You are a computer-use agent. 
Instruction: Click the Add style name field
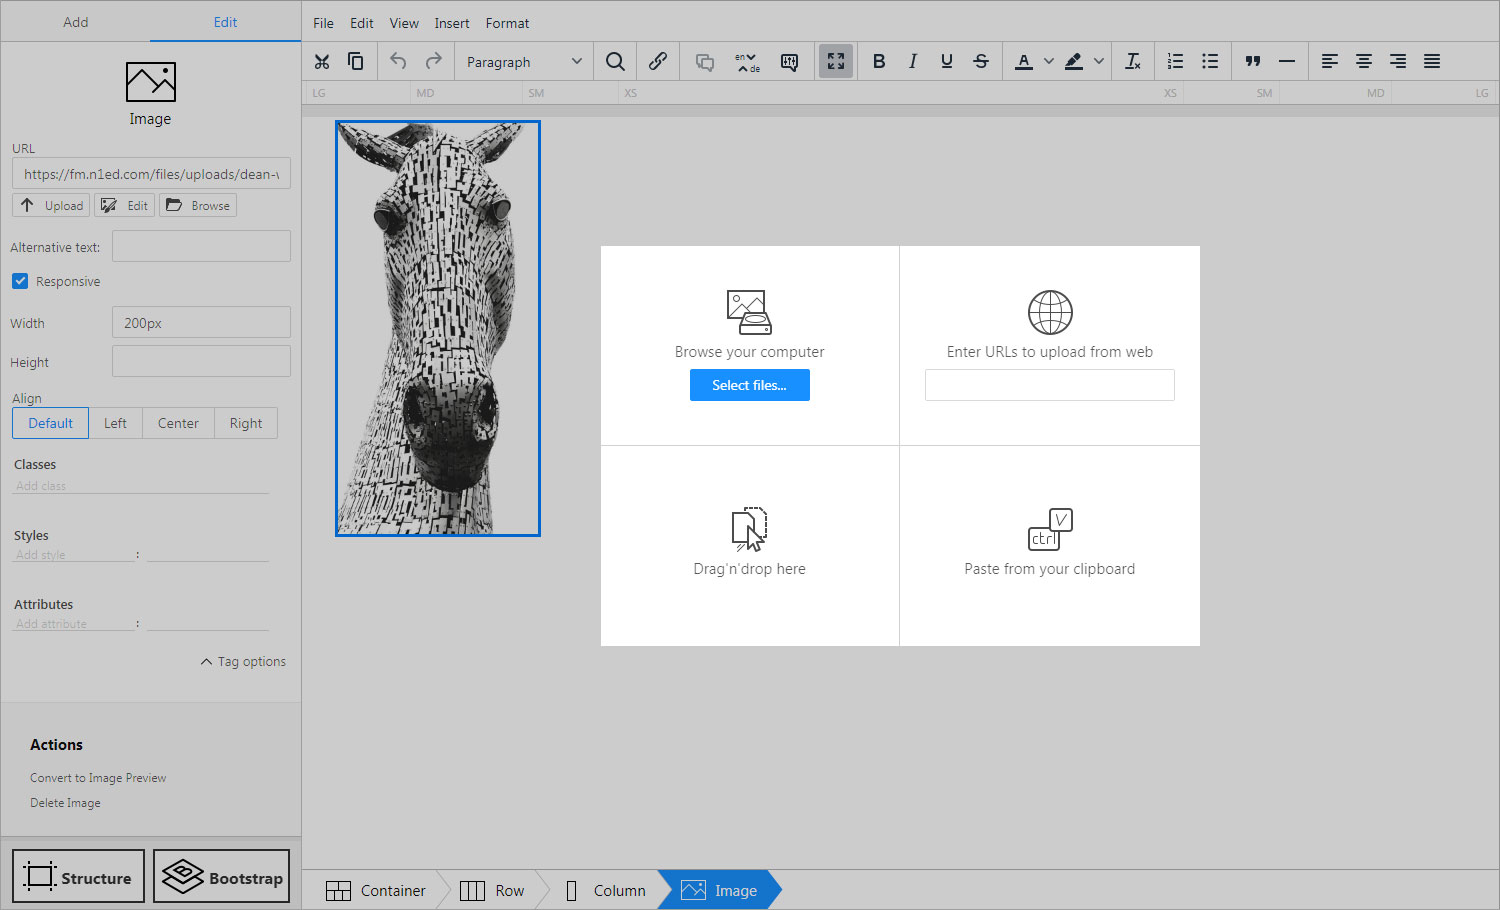(74, 555)
